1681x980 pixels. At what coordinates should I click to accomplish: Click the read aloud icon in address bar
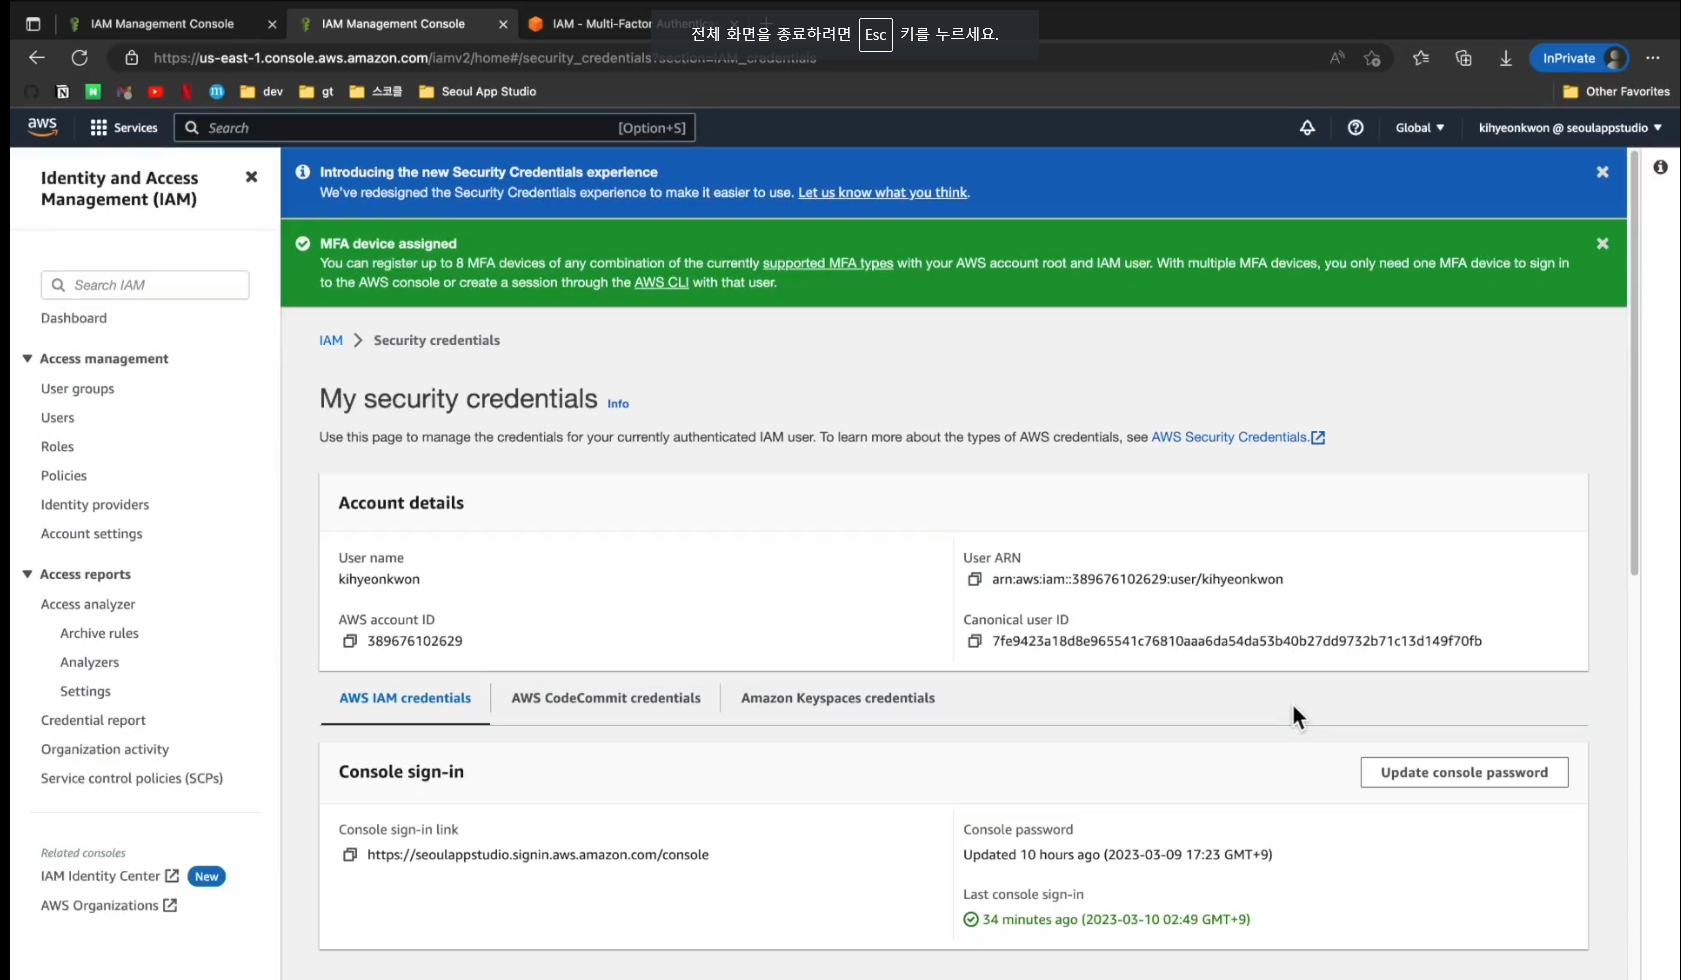pos(1337,58)
